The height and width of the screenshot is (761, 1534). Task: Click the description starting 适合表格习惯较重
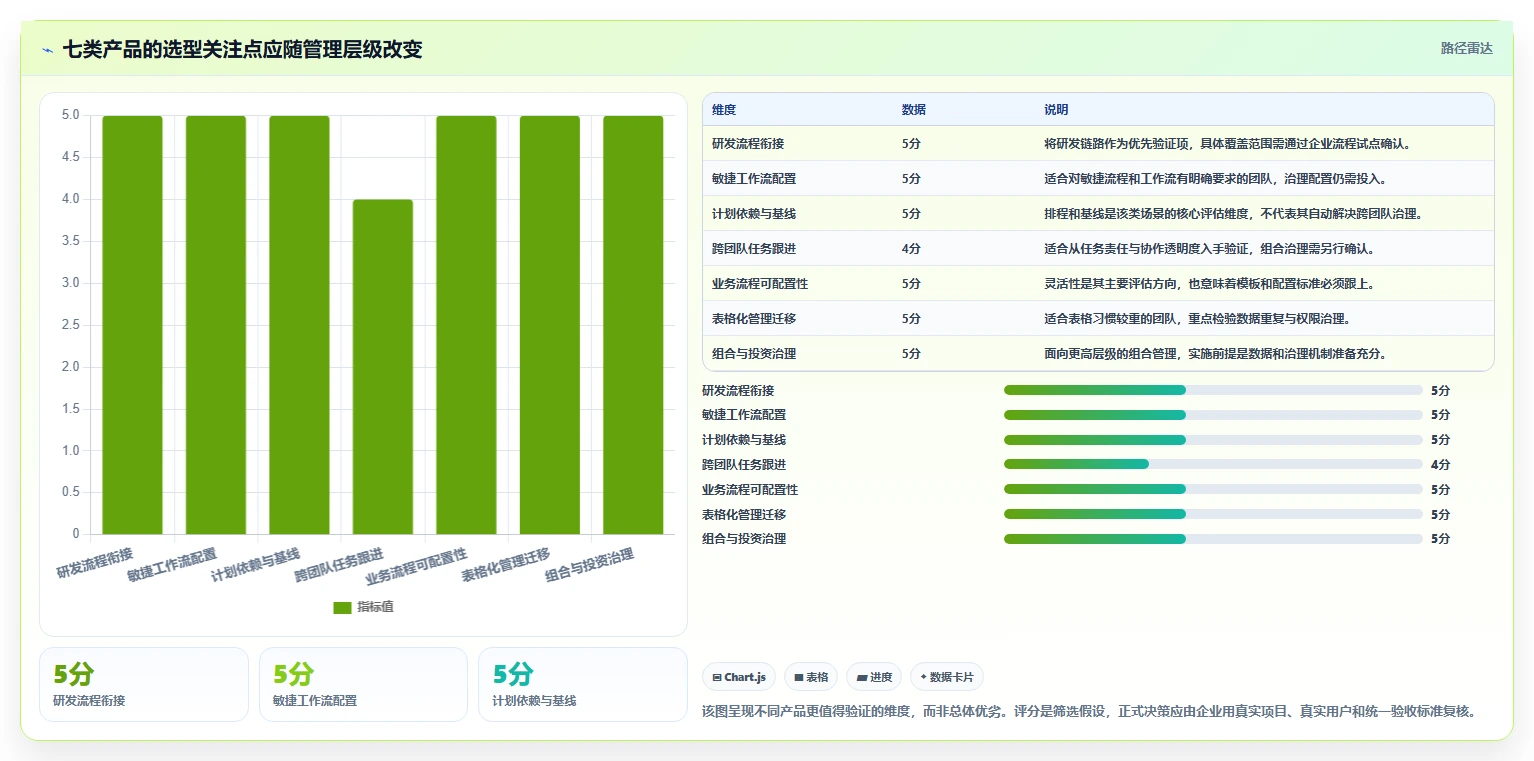(x=1198, y=319)
